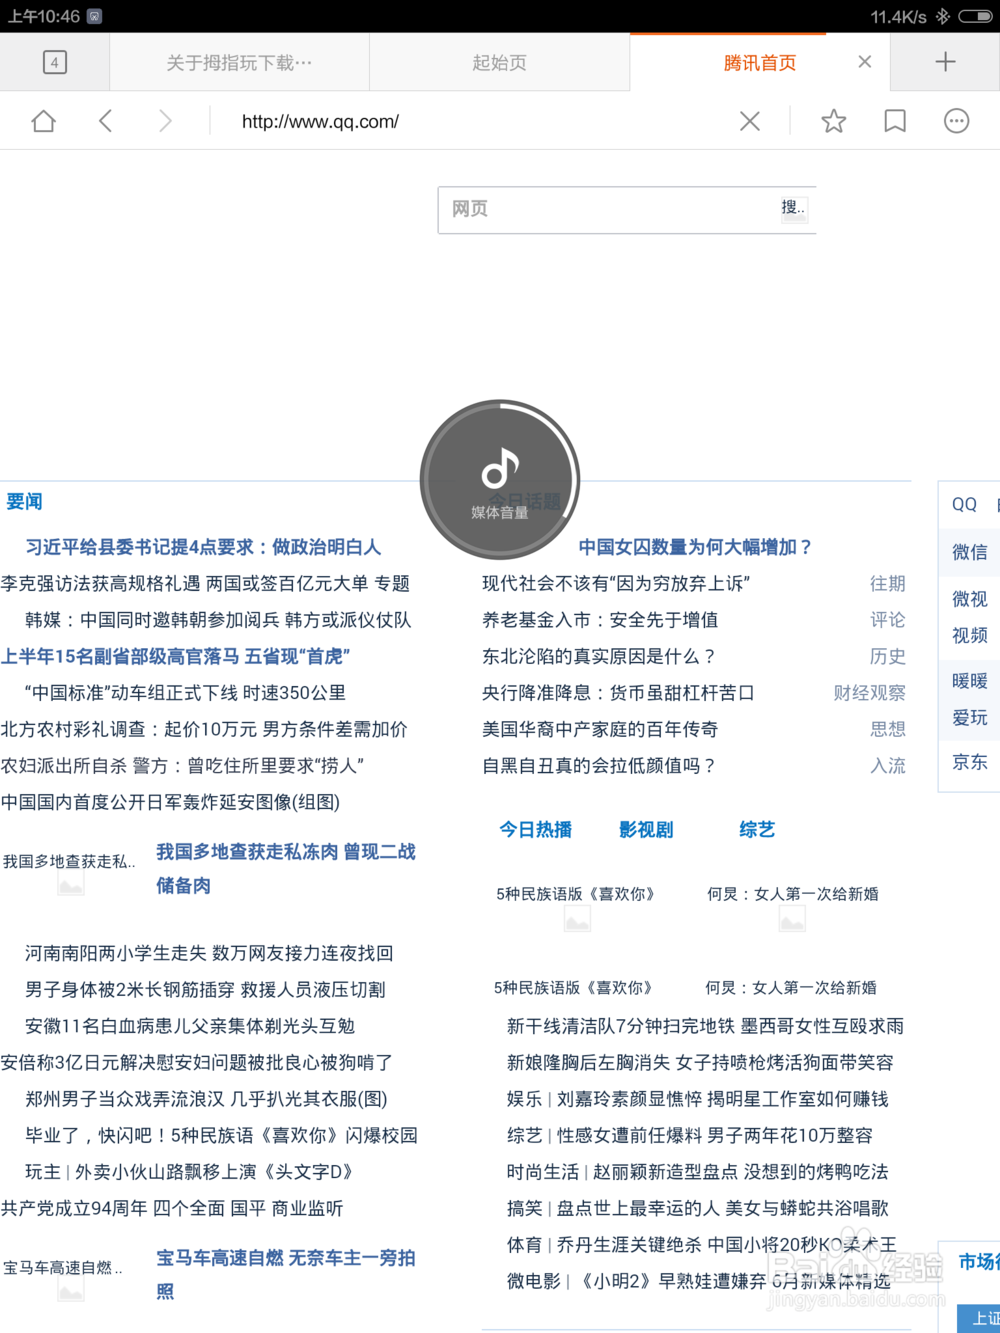Select the 影视剧 tab
Viewport: 1000px width, 1333px height.
pos(646,829)
